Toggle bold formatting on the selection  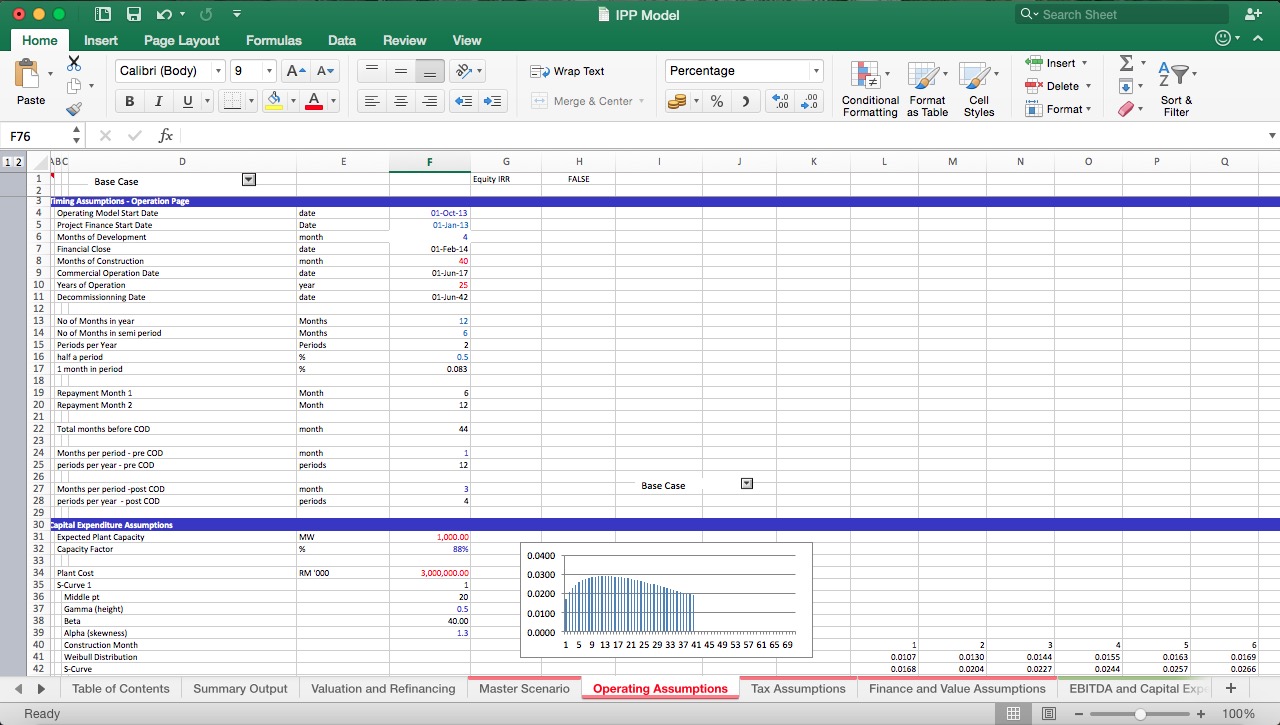pyautogui.click(x=129, y=101)
